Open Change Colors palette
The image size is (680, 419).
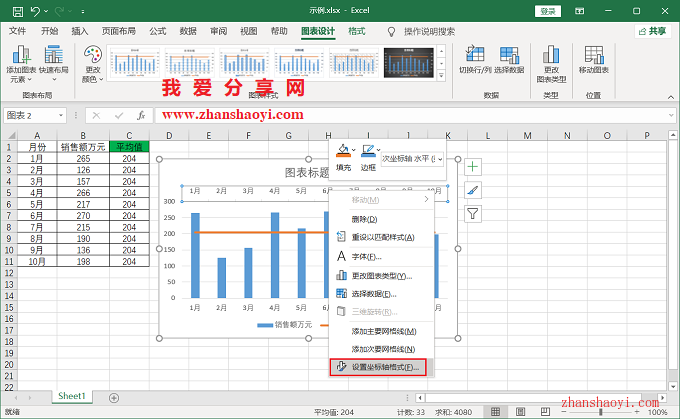pos(93,64)
